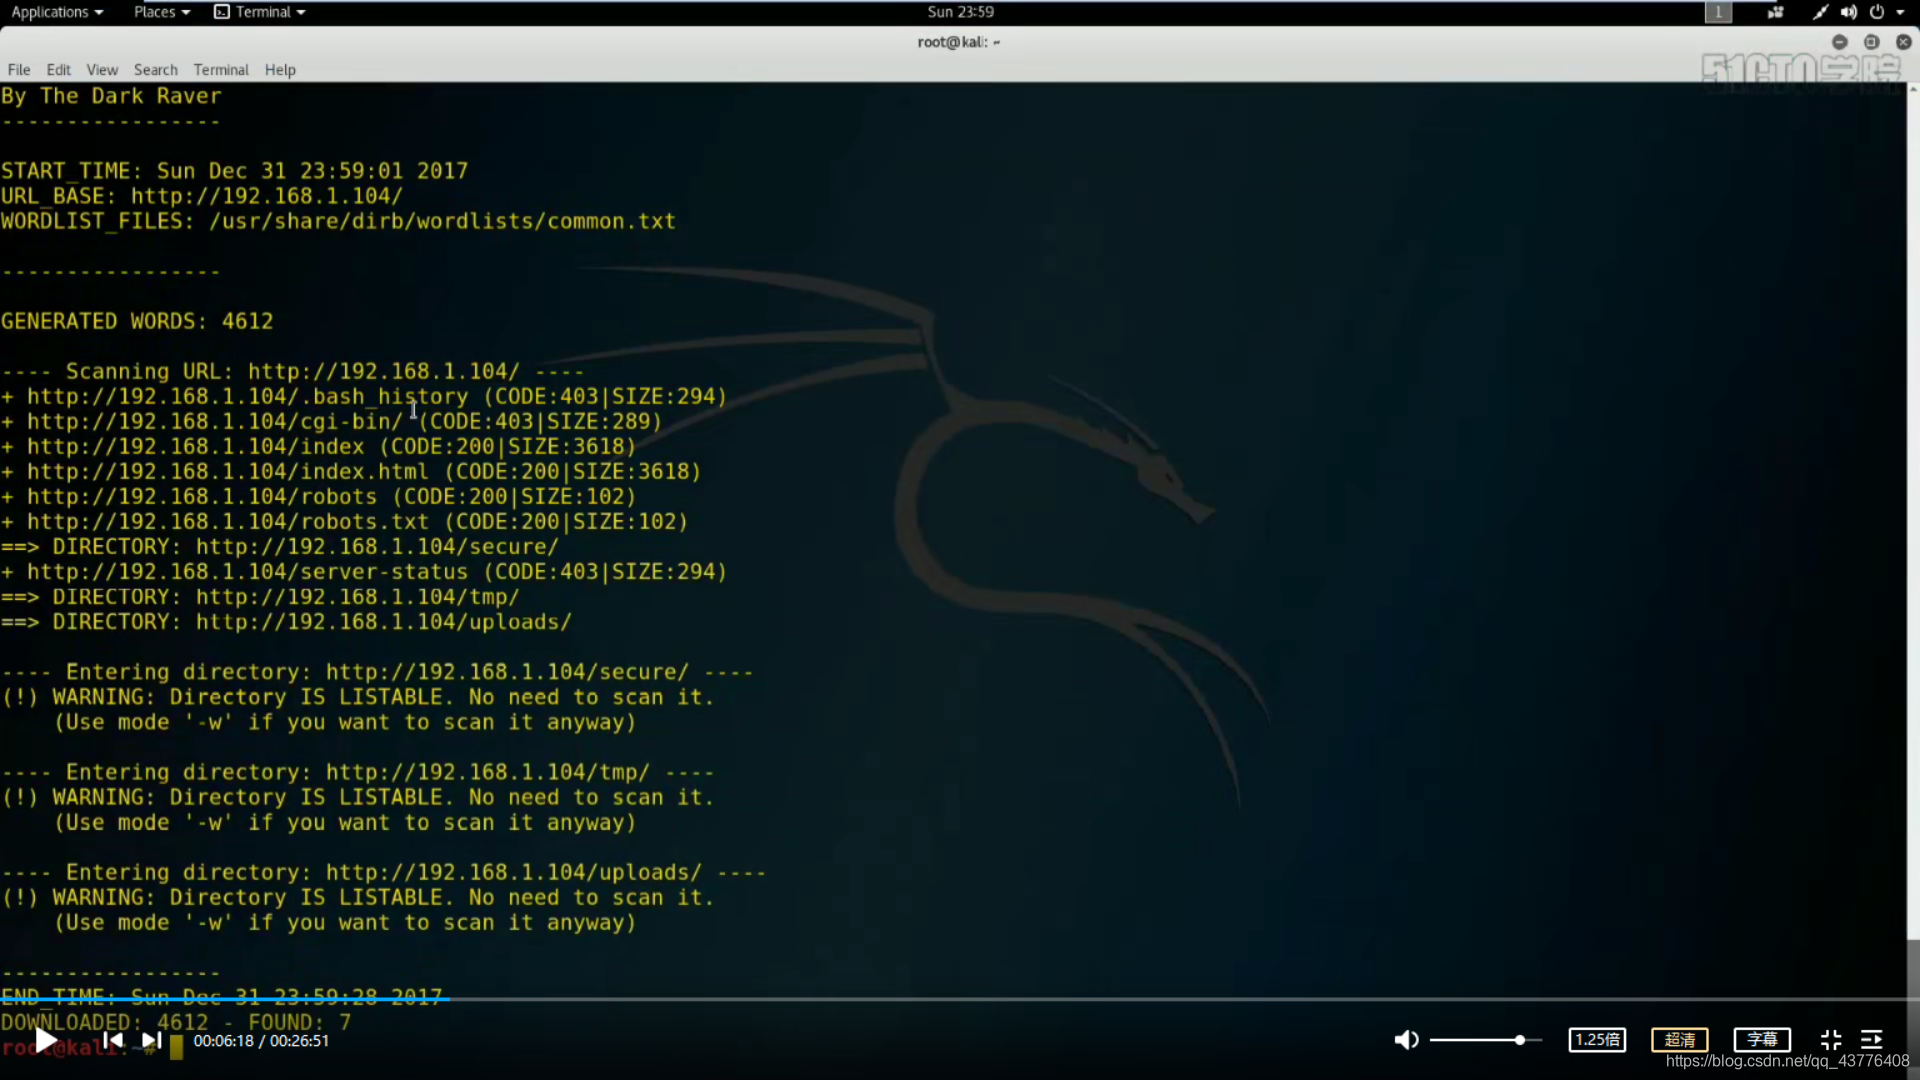Click the blog.csdn.net watermark link

[1787, 1061]
